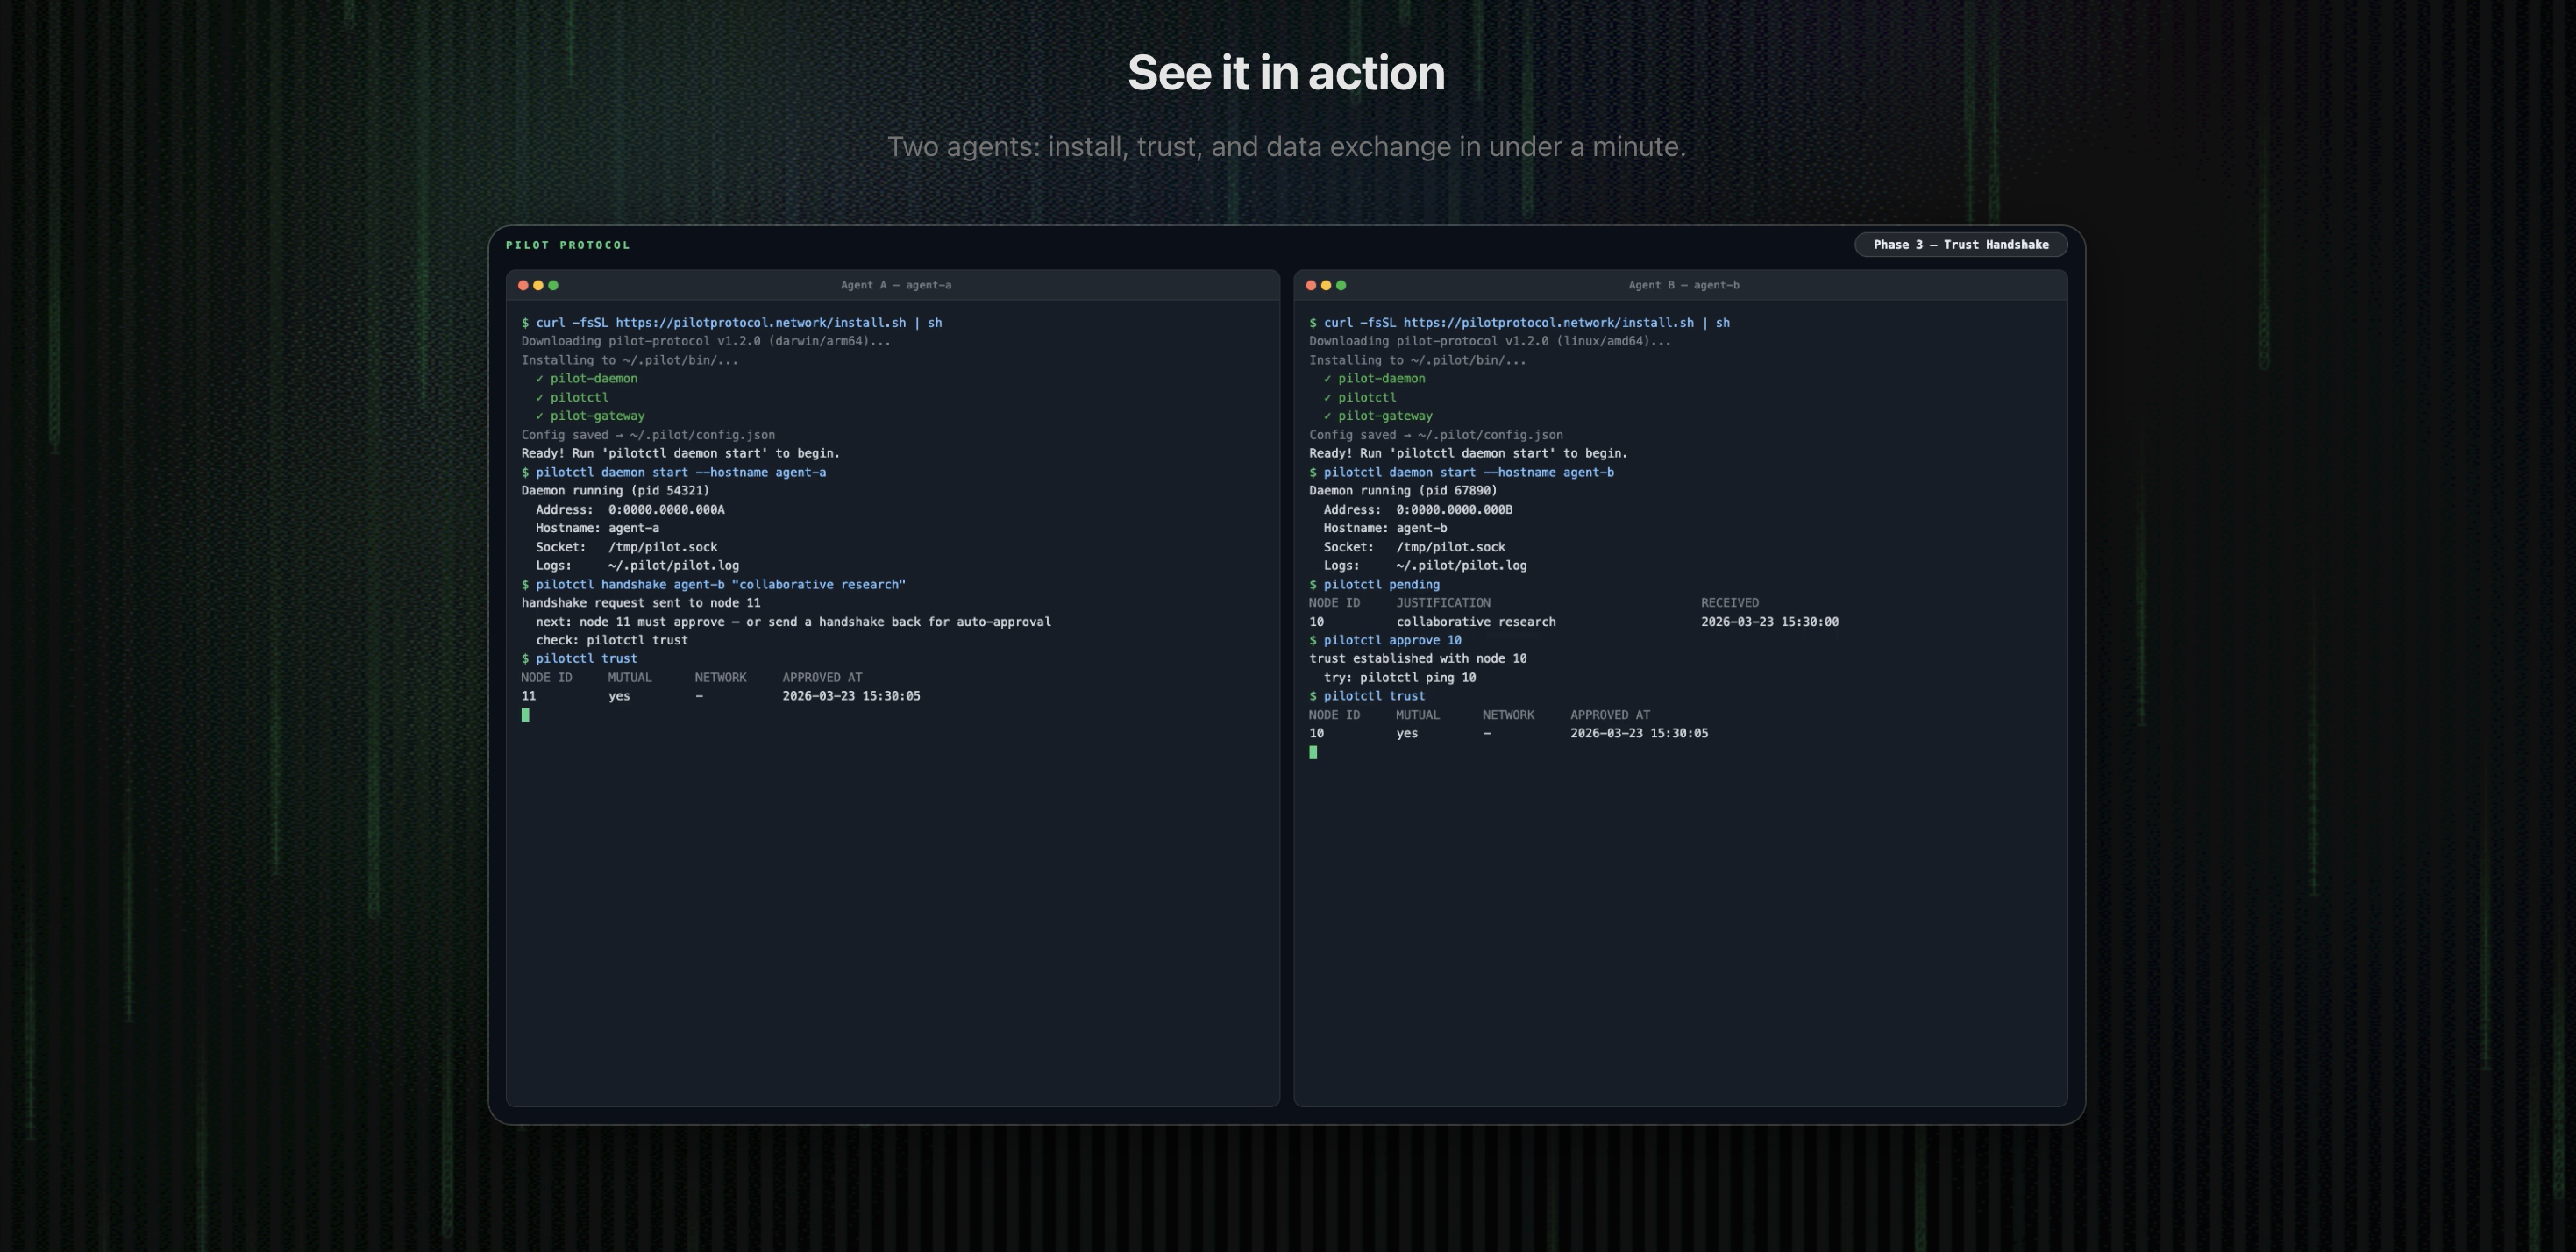Click install.sh URL in Agent B terminal
This screenshot has width=2576, height=1252.
pos(1548,323)
